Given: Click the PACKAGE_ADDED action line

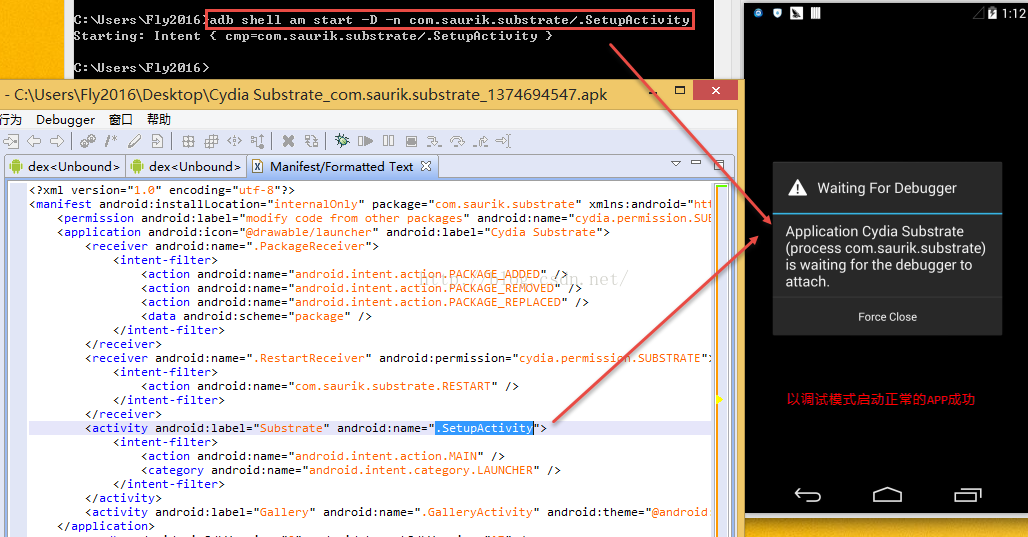Looking at the screenshot, I should click(x=354, y=274).
